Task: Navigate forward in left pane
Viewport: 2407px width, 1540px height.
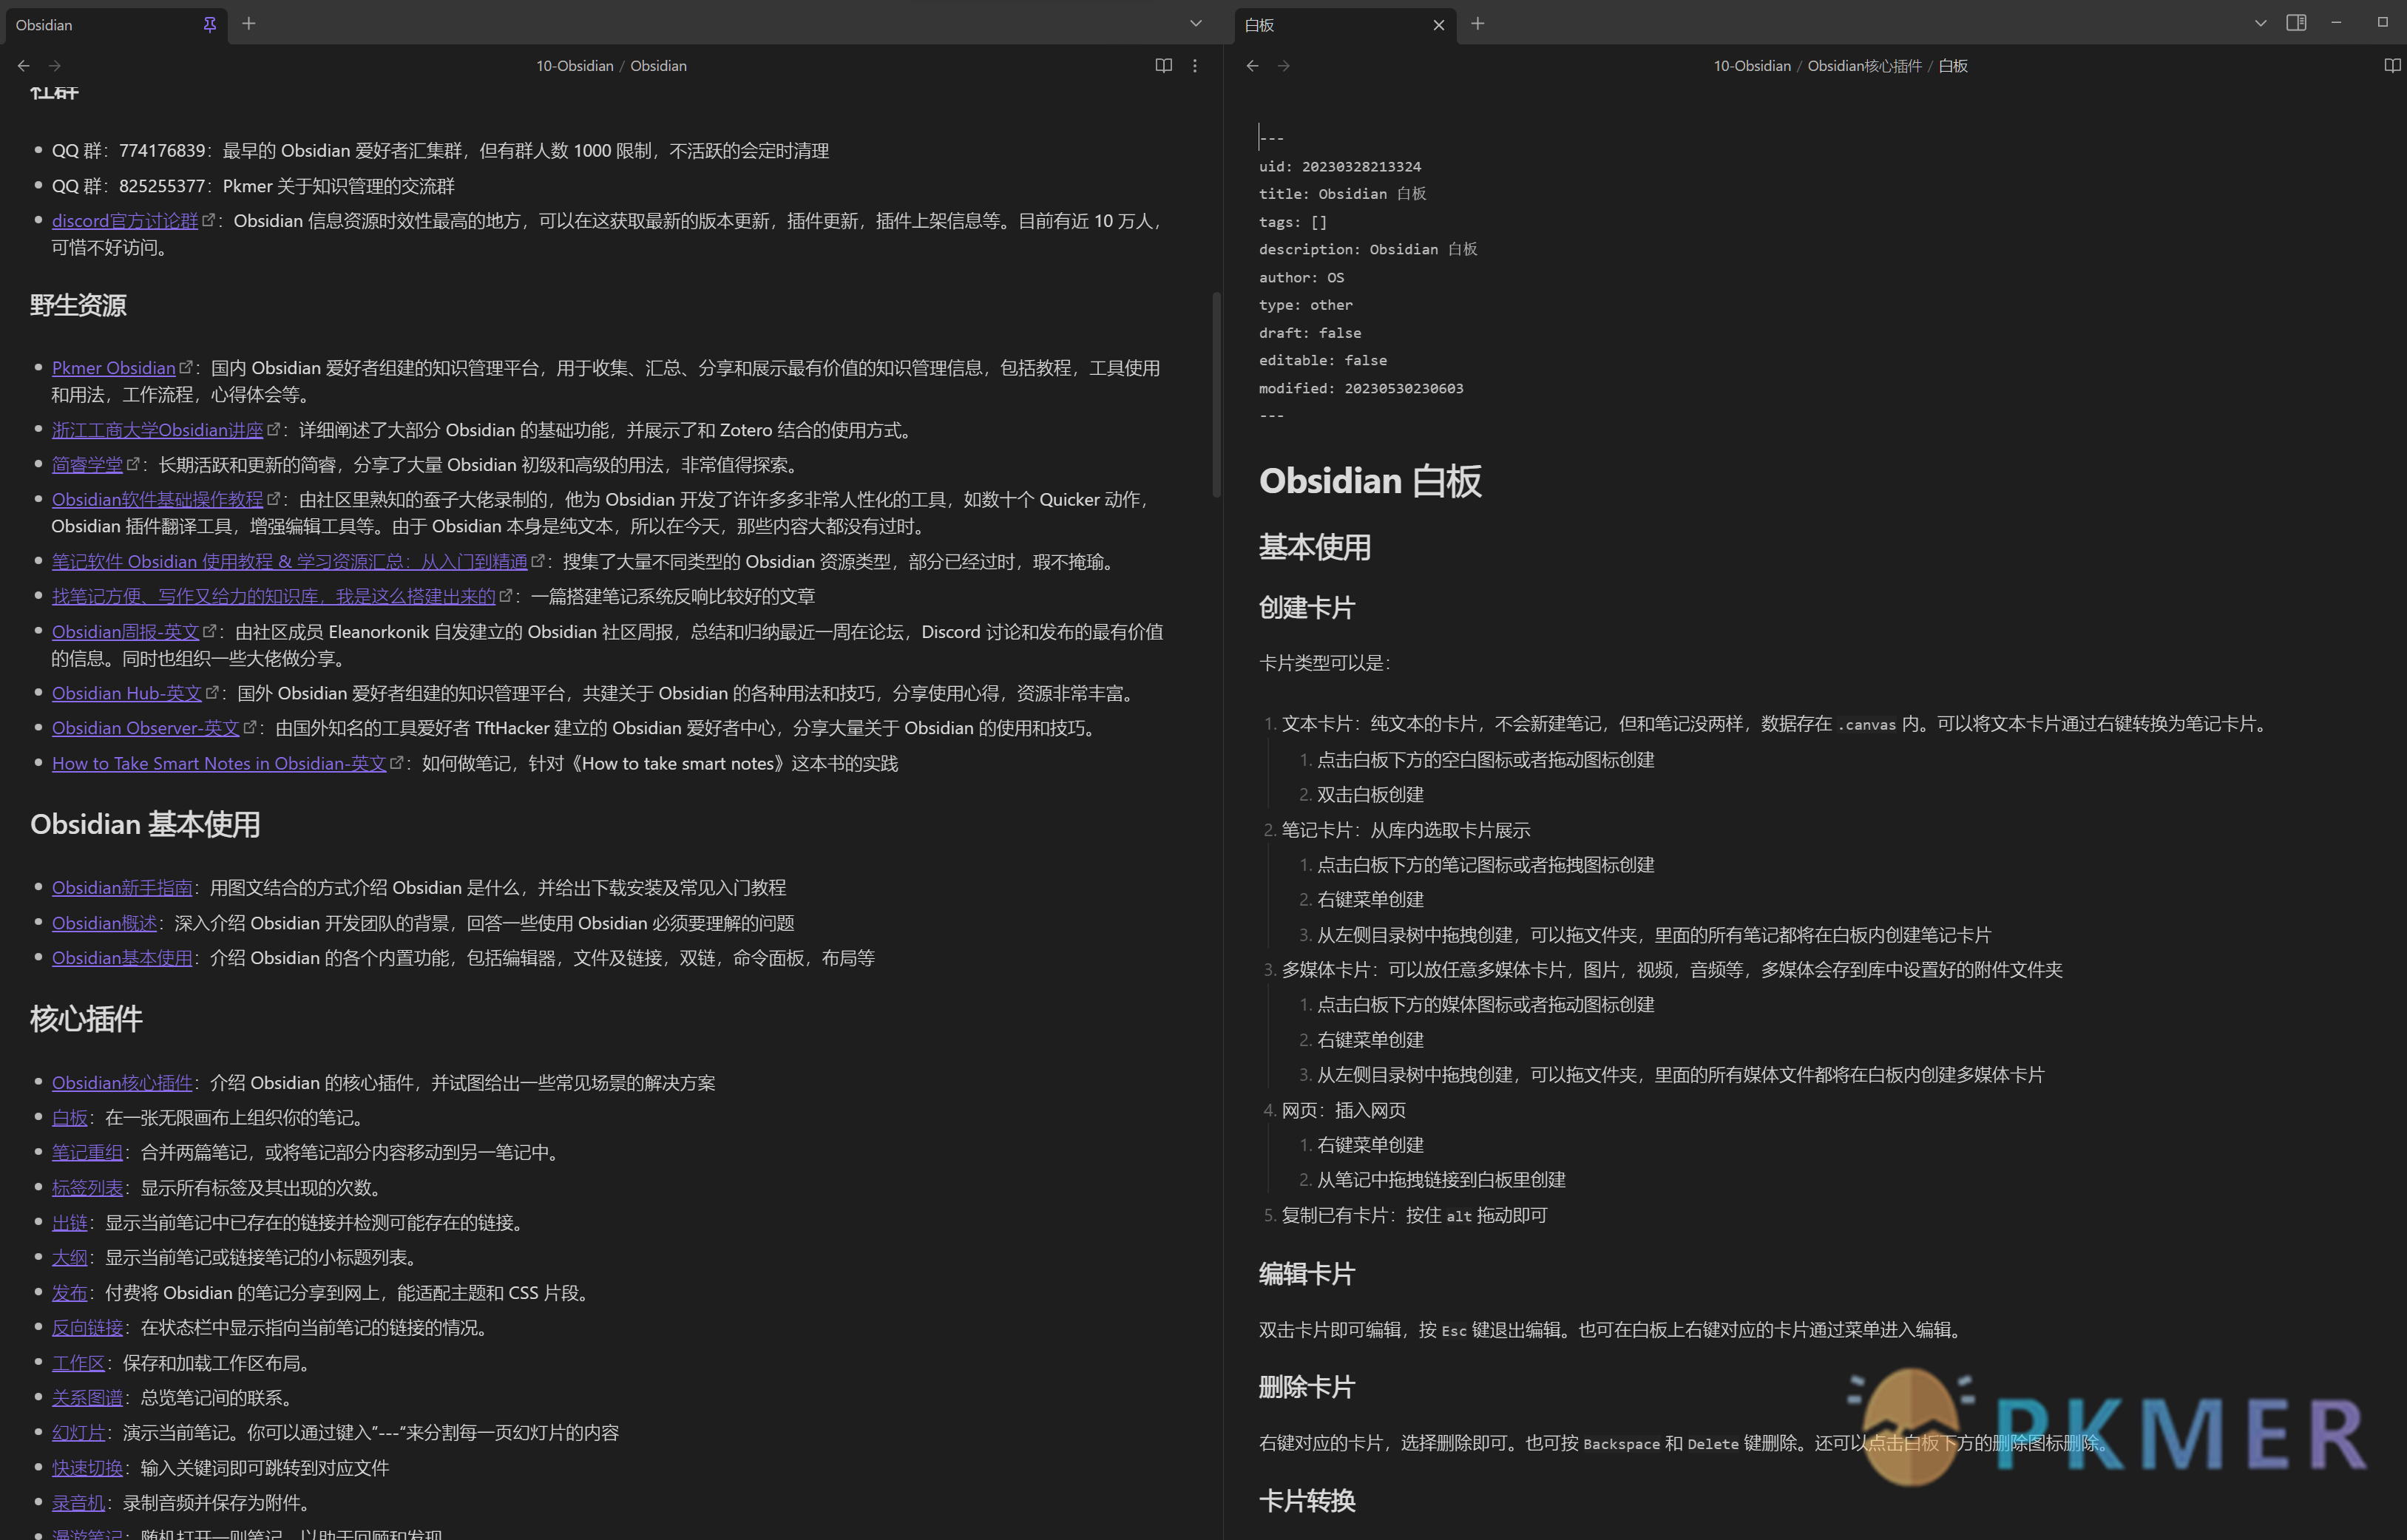Action: point(55,66)
